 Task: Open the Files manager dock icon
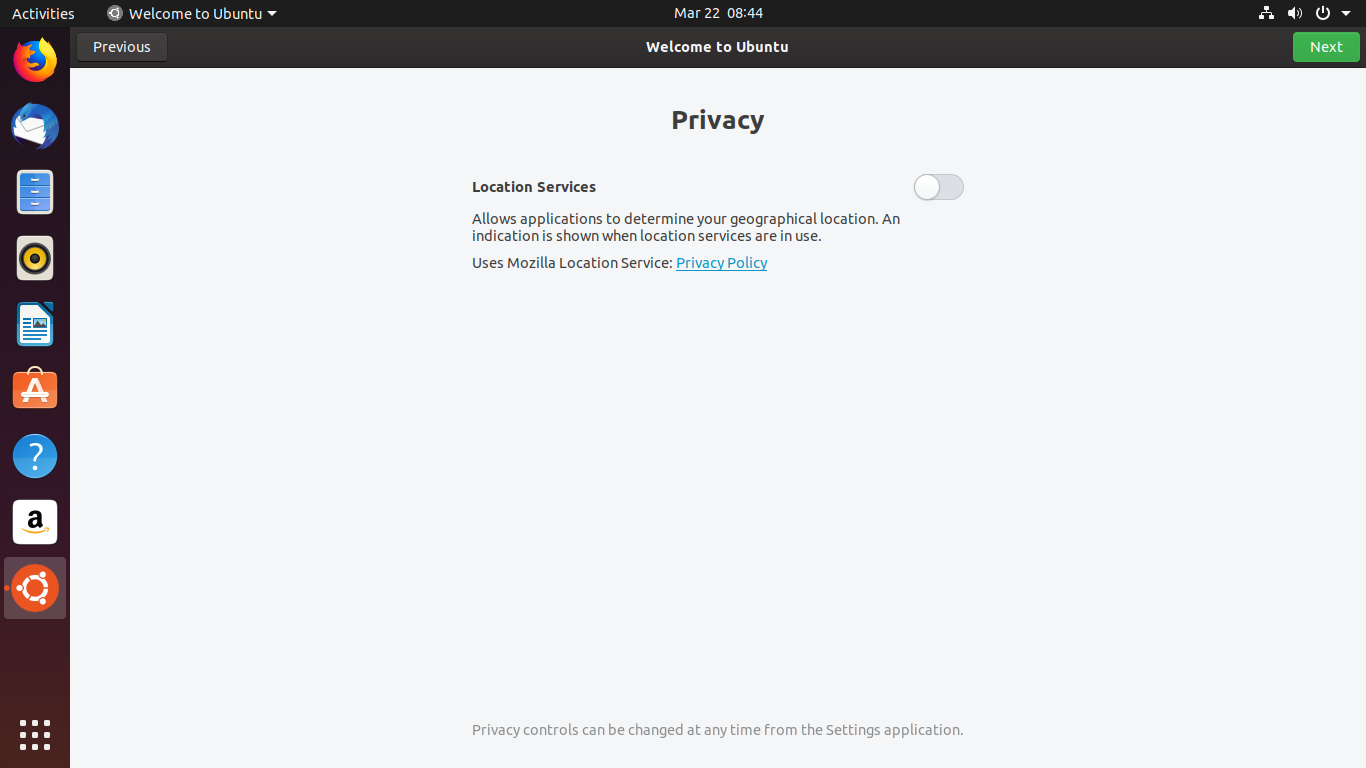tap(35, 192)
